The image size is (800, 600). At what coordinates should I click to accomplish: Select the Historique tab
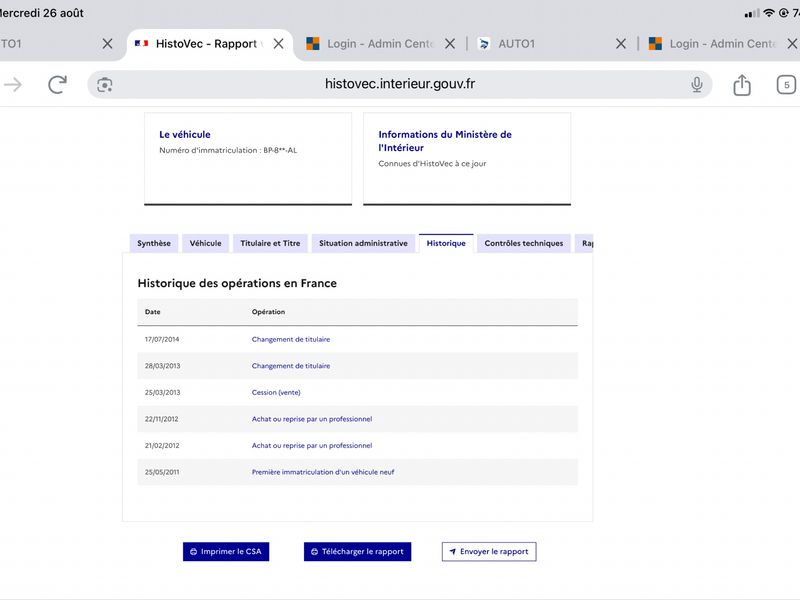click(x=446, y=243)
